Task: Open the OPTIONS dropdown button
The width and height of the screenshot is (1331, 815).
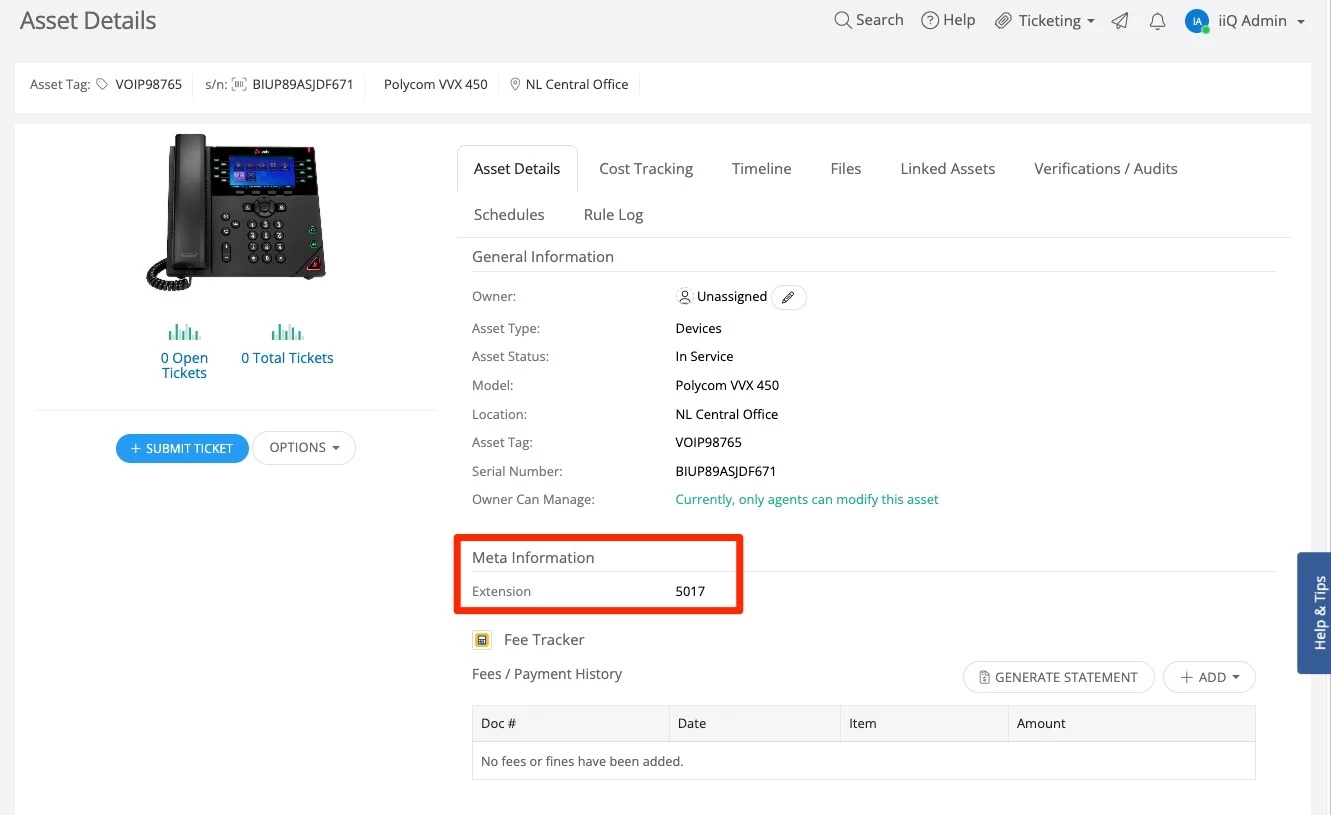Action: [304, 448]
